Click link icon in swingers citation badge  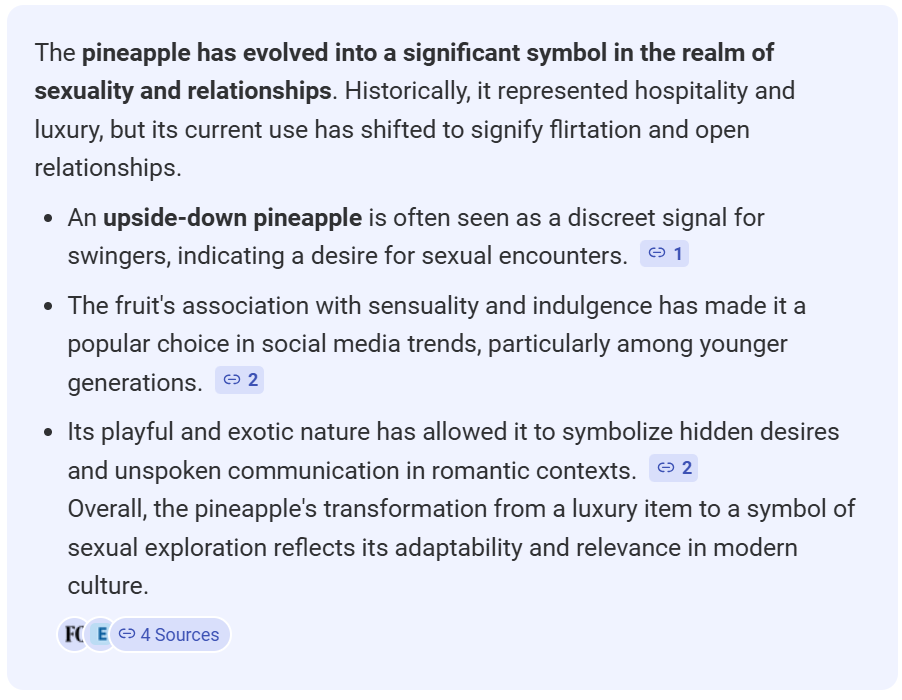657,254
